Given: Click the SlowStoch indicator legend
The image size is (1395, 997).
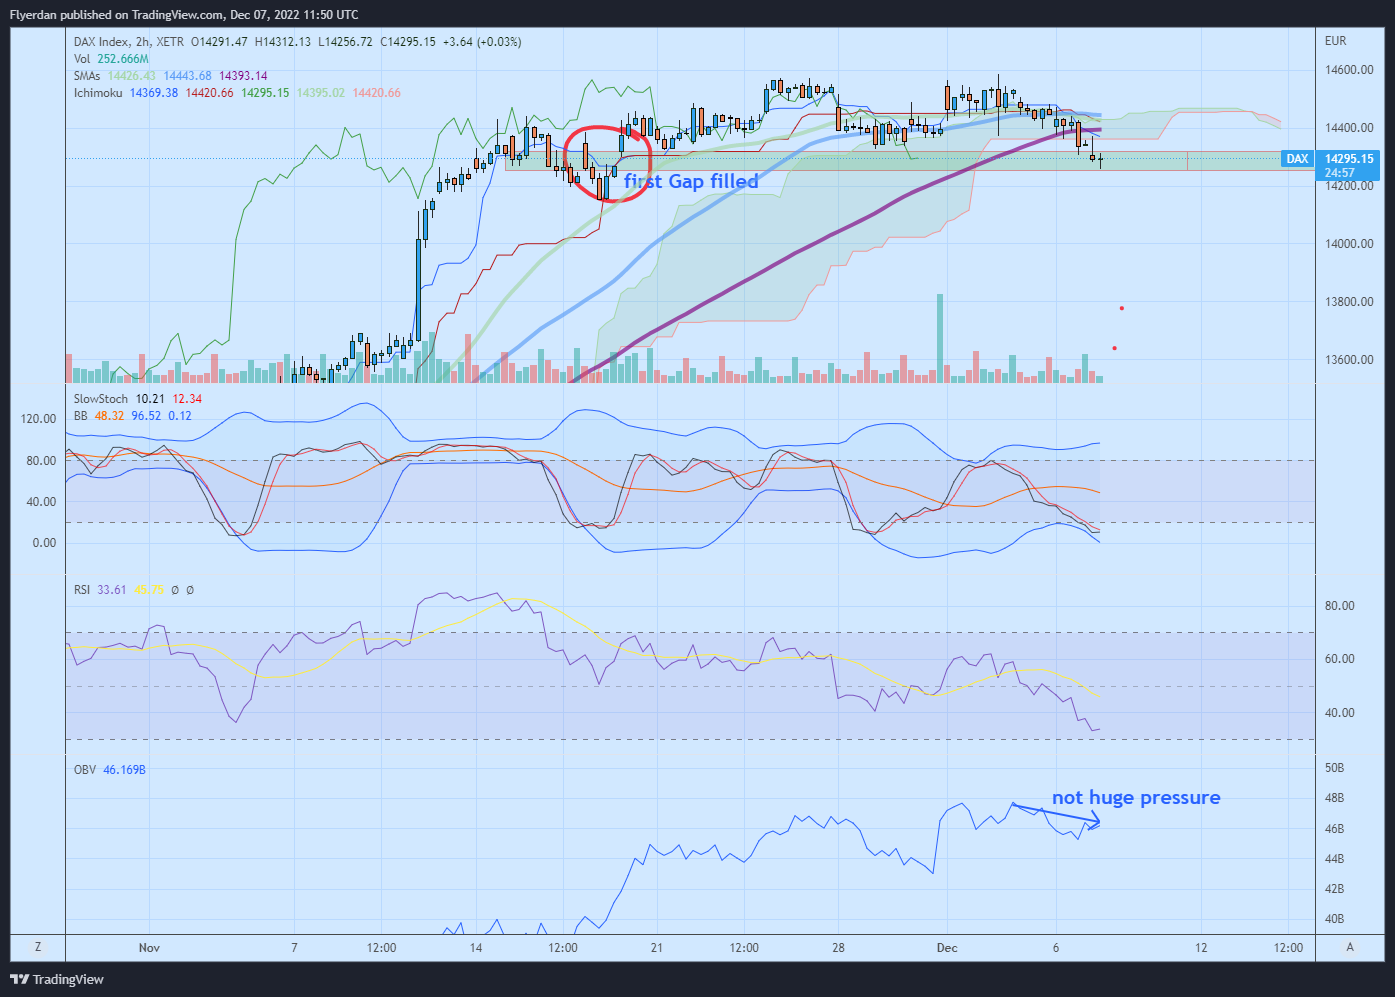Looking at the screenshot, I should [101, 399].
